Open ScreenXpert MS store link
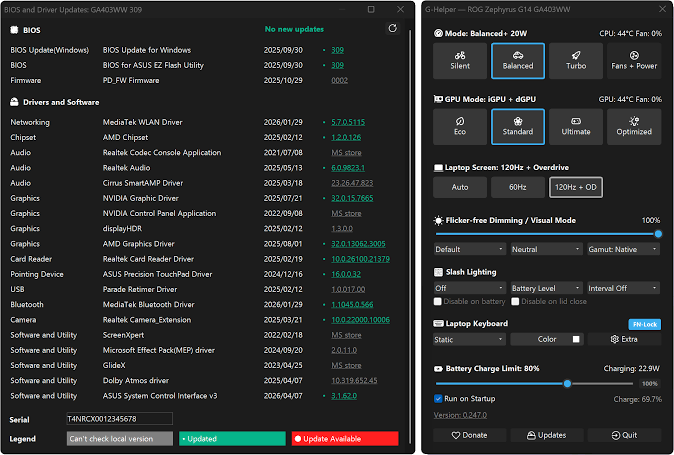Image resolution: width=674 pixels, height=455 pixels. tap(346, 335)
